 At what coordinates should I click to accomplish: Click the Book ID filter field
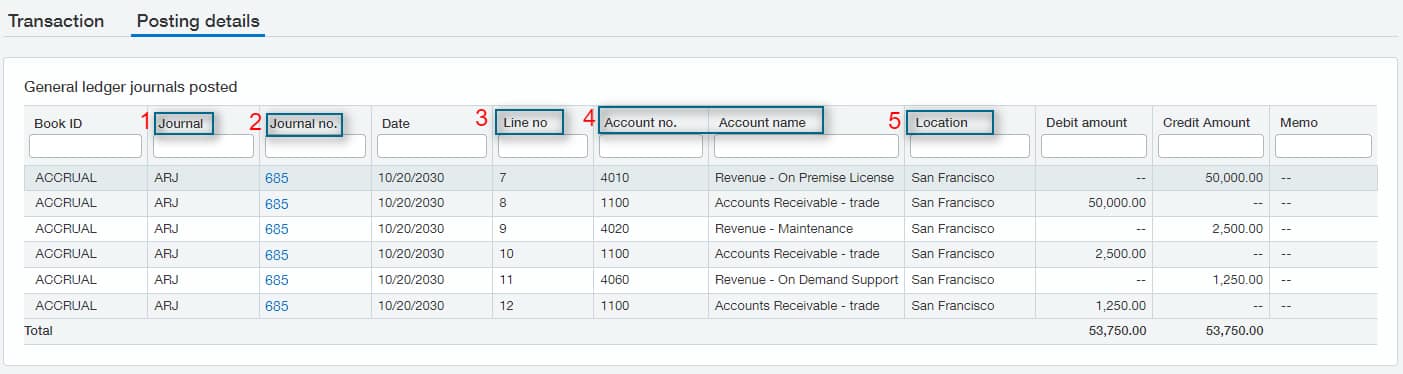(86, 146)
